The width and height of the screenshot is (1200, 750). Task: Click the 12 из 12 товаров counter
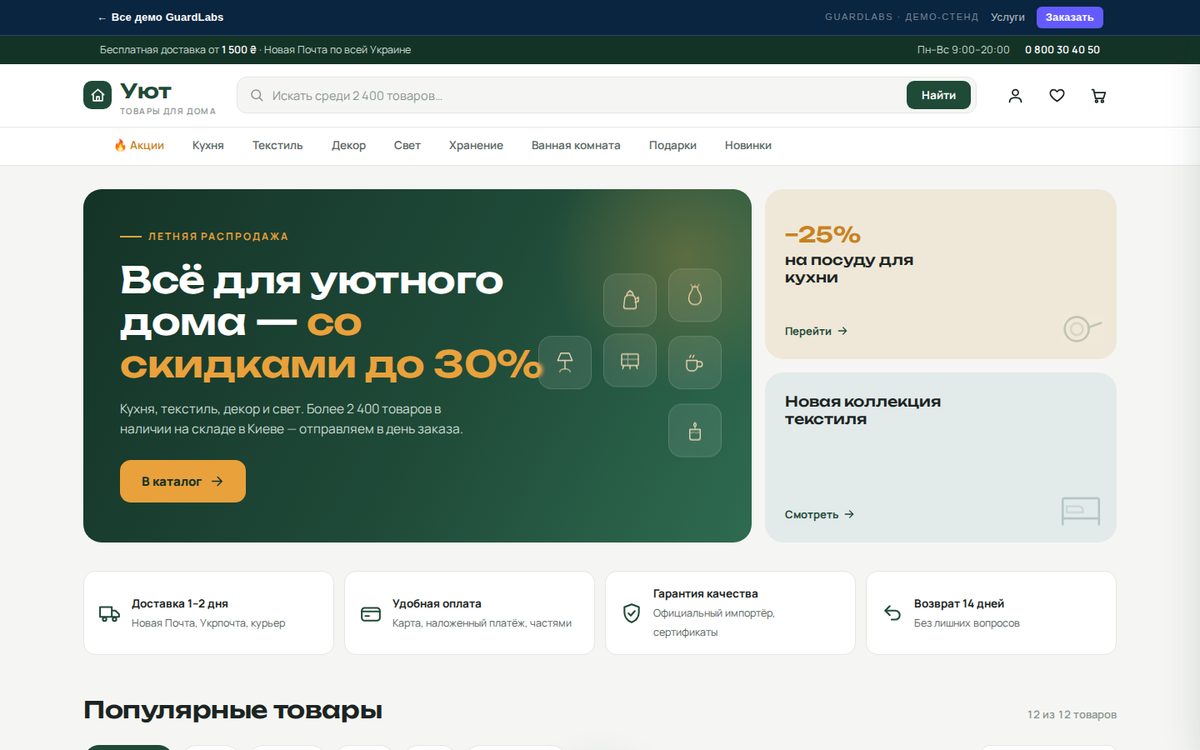click(x=1072, y=715)
